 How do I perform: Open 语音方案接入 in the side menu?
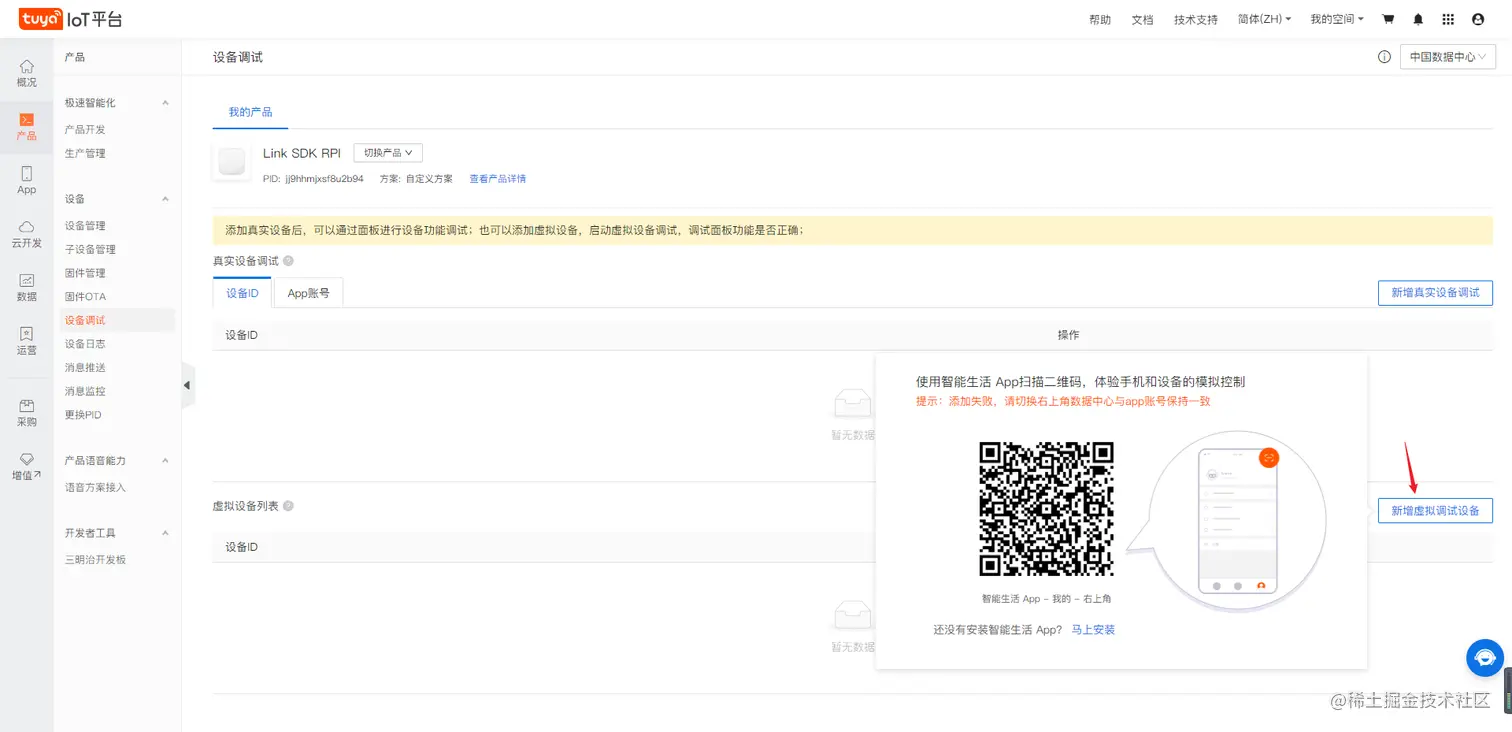click(x=95, y=488)
